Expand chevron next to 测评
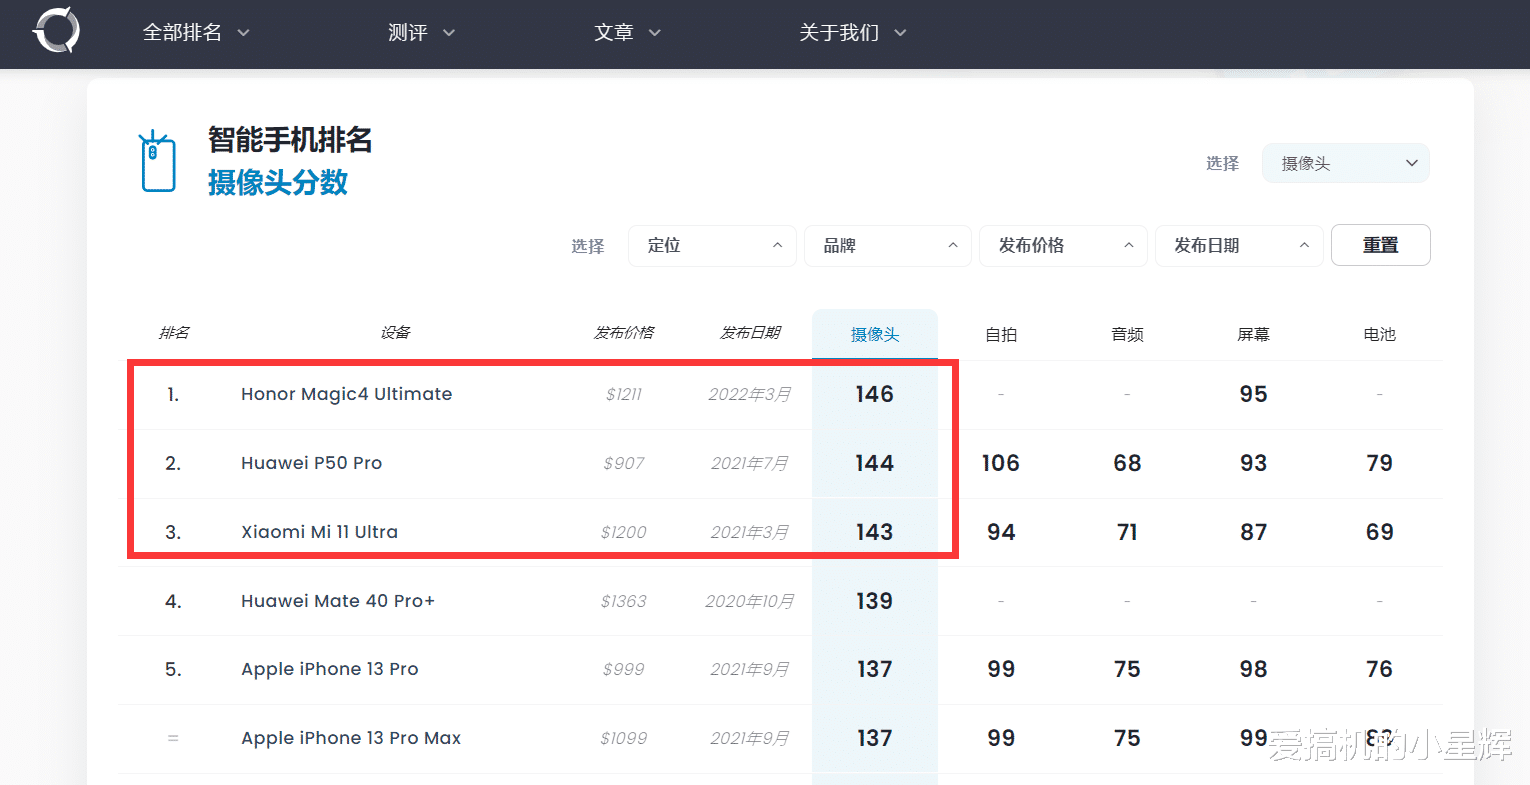Image resolution: width=1530 pixels, height=785 pixels. (x=449, y=33)
